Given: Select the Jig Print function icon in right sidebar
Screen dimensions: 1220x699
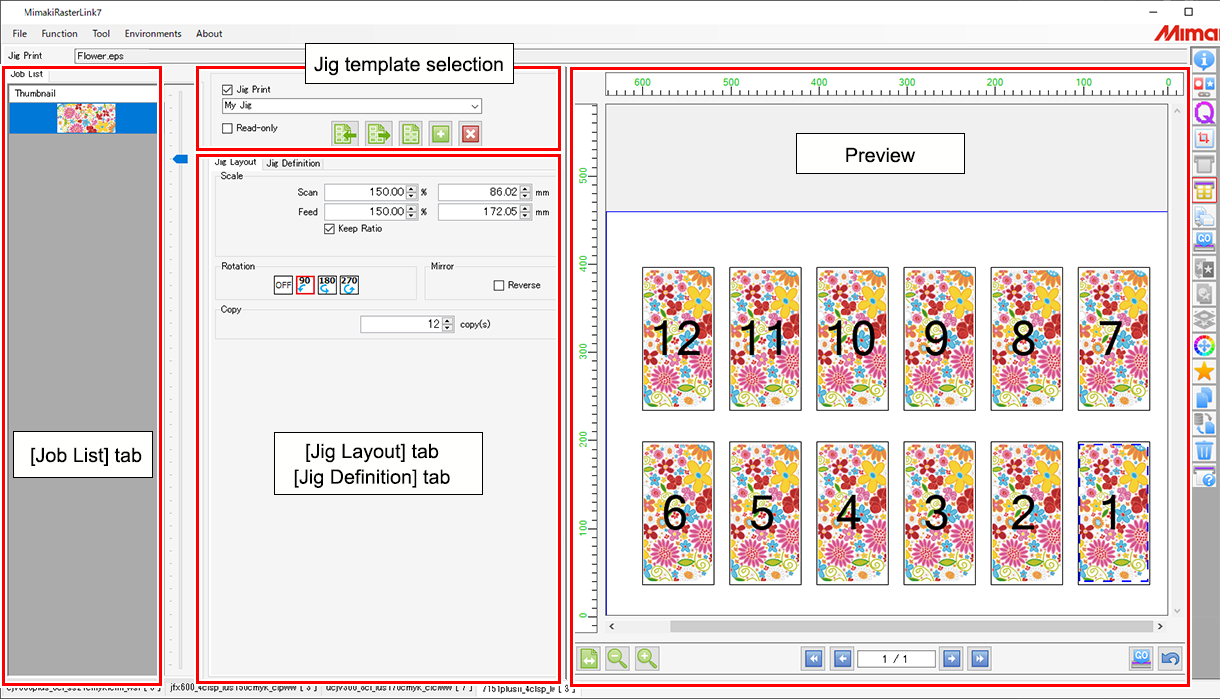Looking at the screenshot, I should pyautogui.click(x=1204, y=191).
